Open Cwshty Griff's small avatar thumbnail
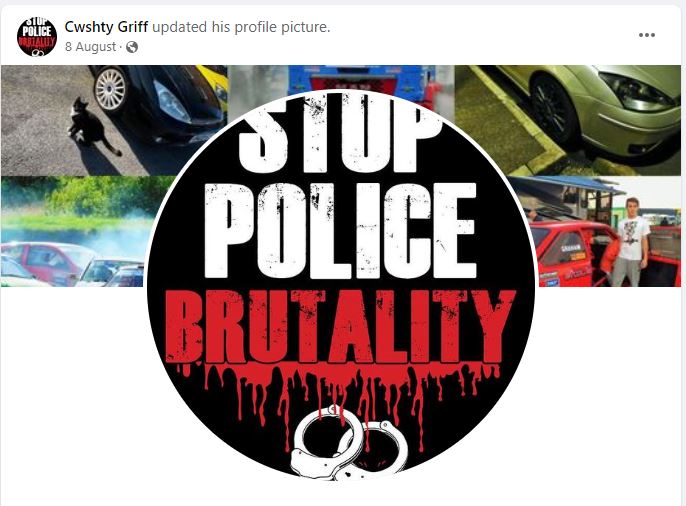 [37, 37]
